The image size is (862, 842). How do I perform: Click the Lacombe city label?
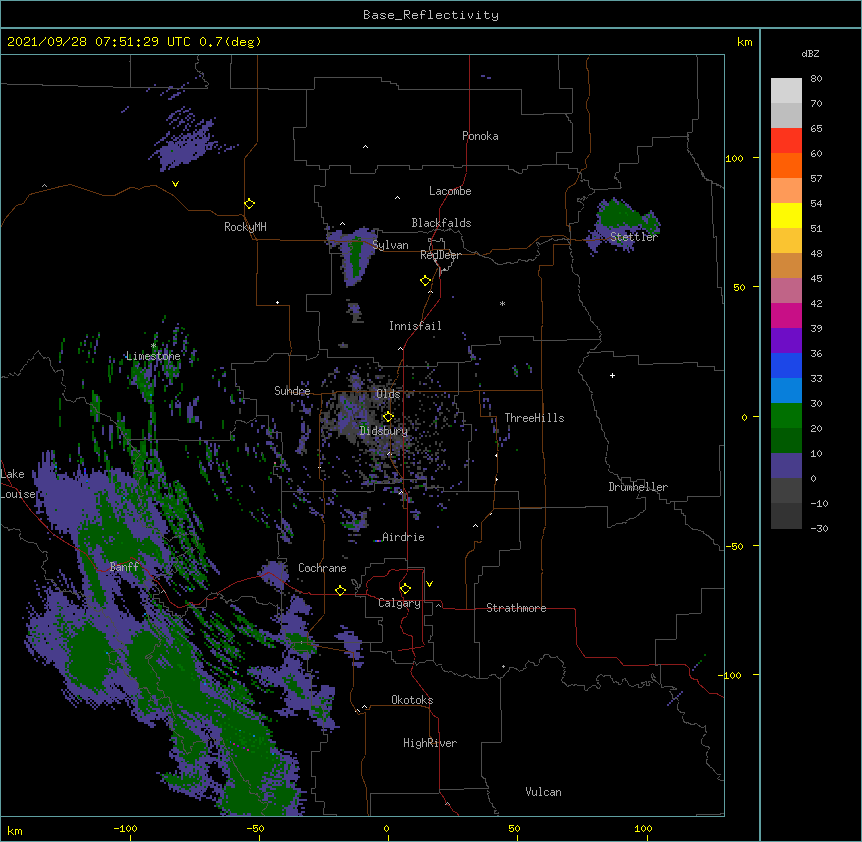pyautogui.click(x=450, y=191)
